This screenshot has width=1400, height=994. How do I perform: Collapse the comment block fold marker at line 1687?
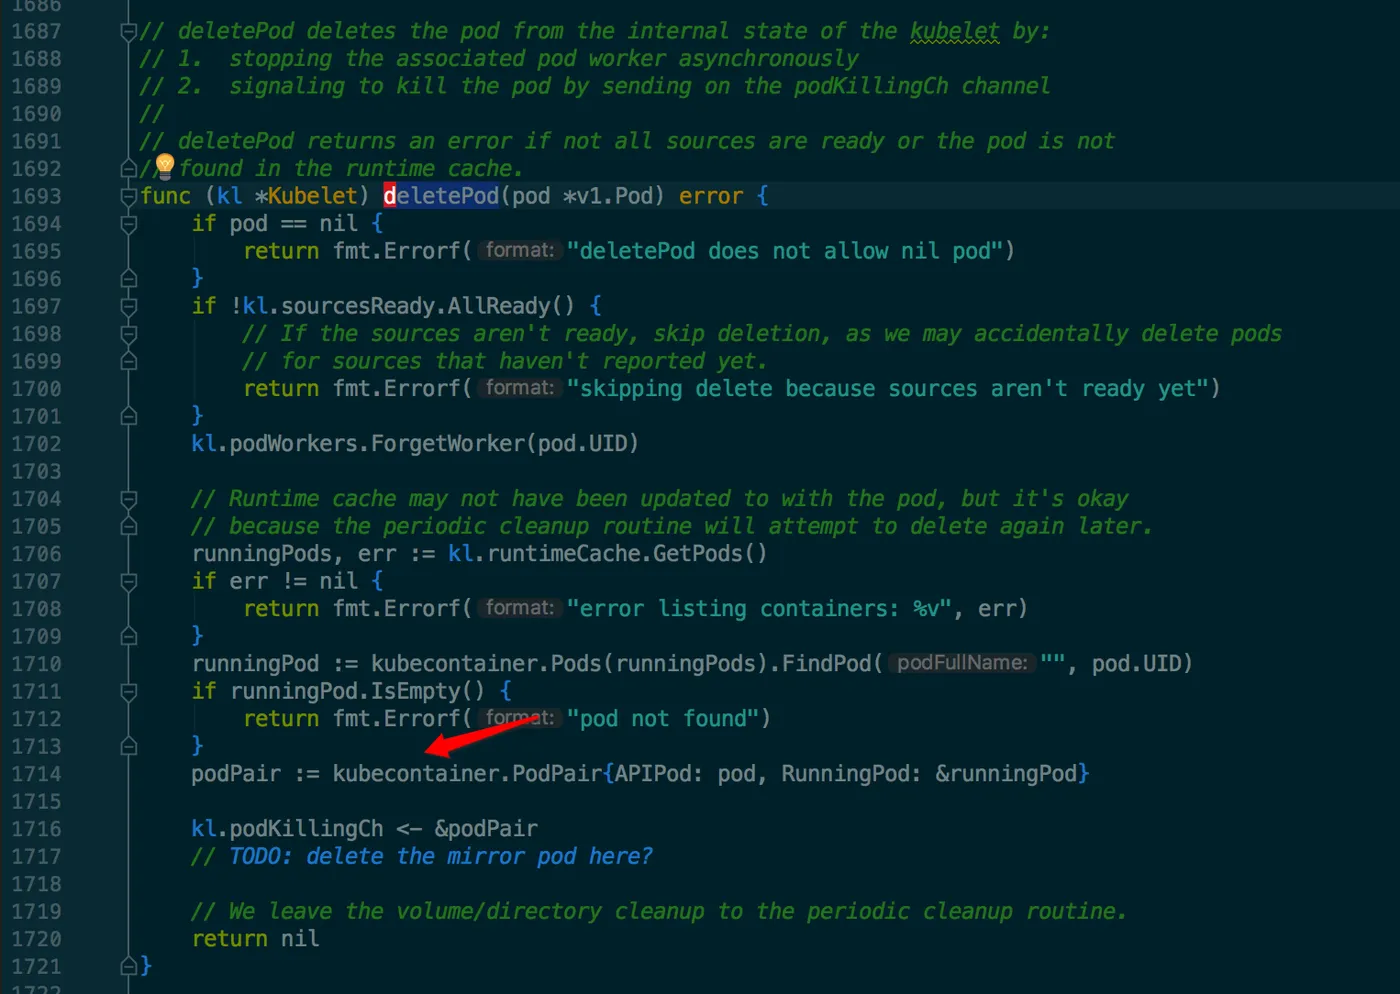pos(128,32)
